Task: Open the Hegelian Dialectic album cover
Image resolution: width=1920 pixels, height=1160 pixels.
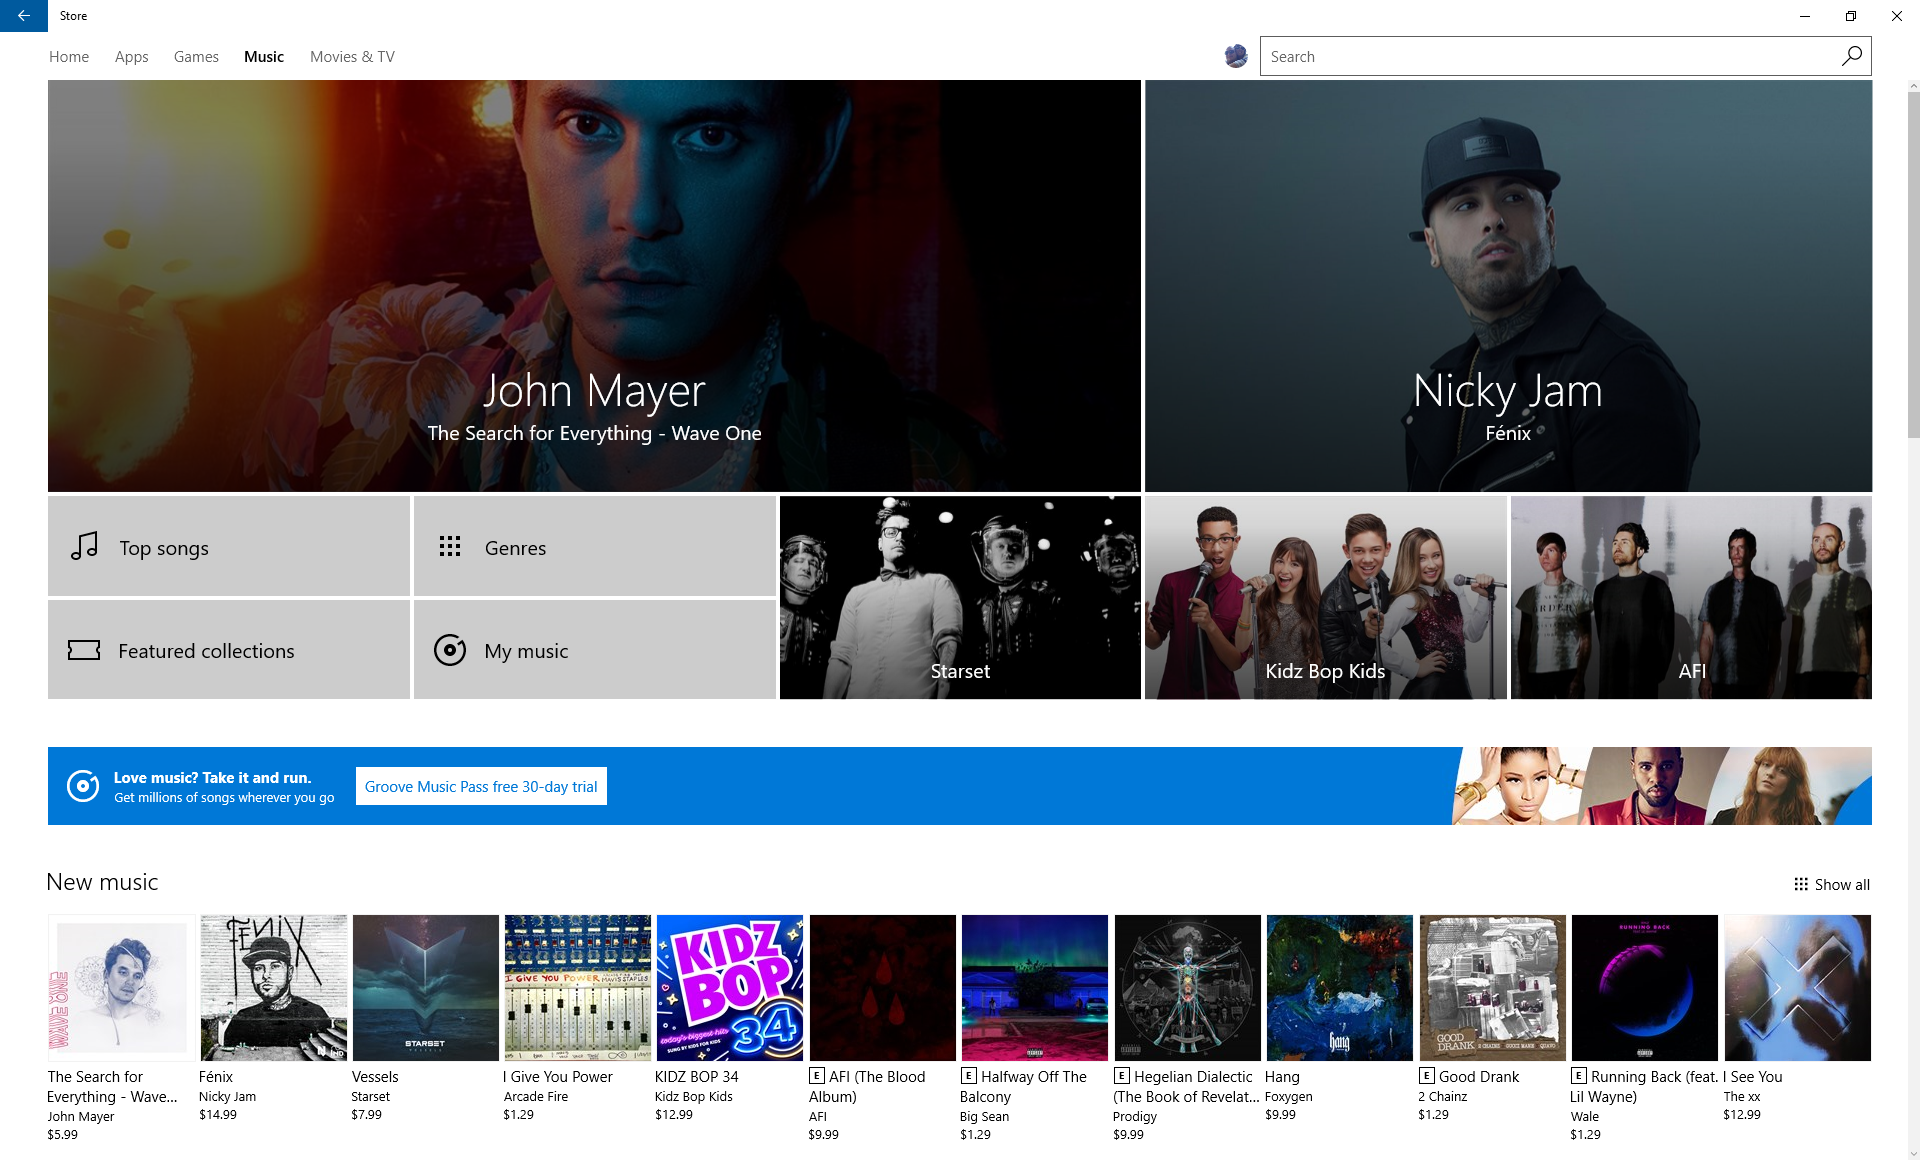Action: click(1188, 988)
